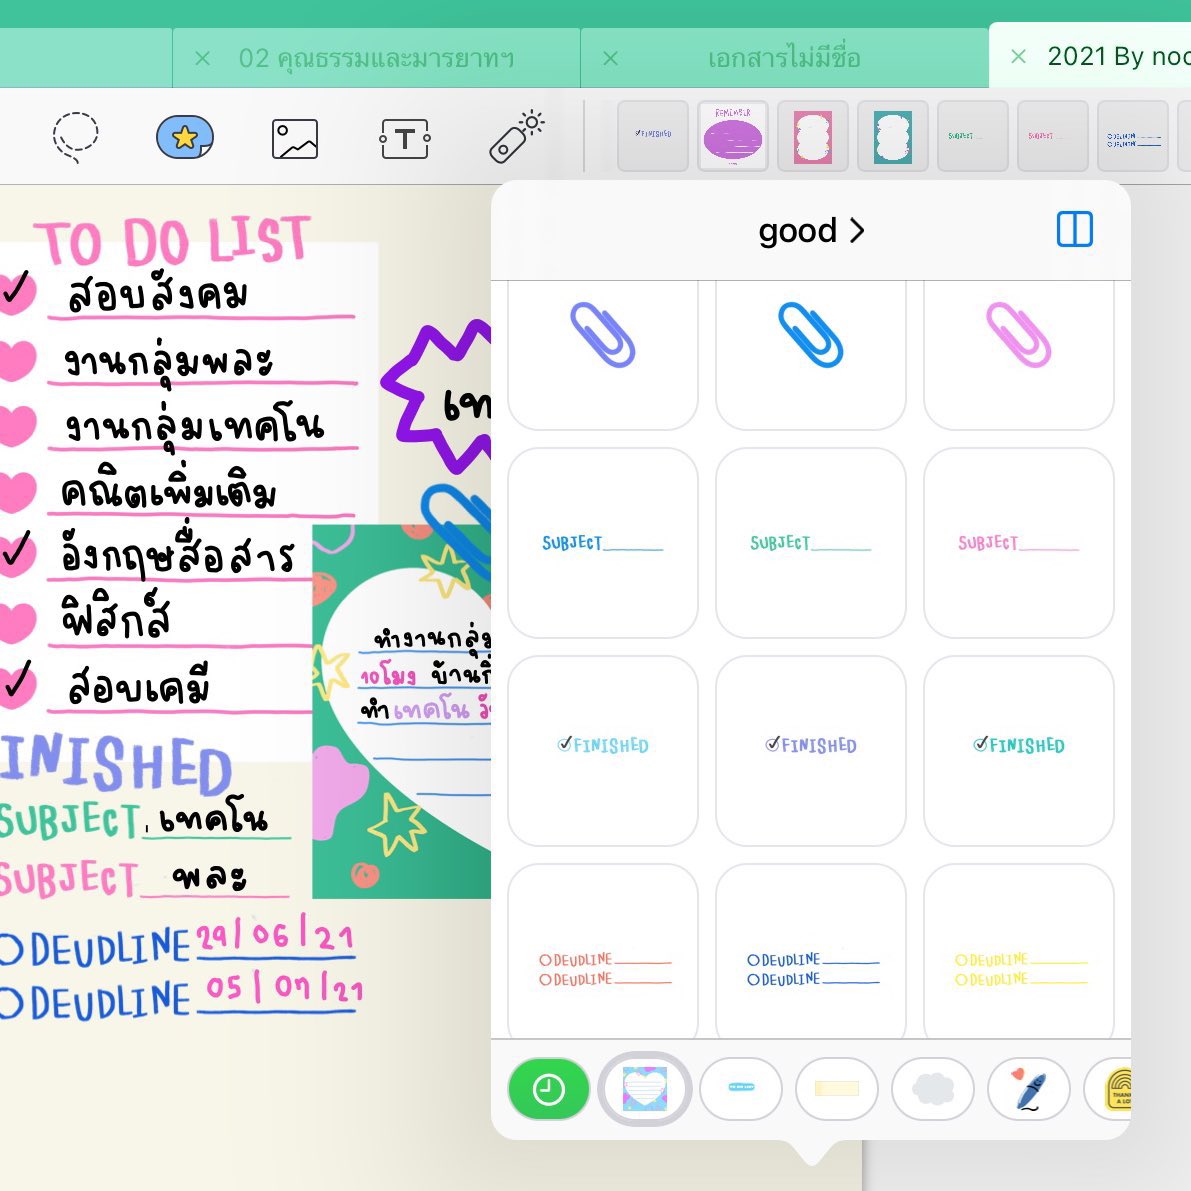Close the เอกสารไม่มีชื่อ tab
This screenshot has width=1191, height=1191.
pyautogui.click(x=610, y=58)
